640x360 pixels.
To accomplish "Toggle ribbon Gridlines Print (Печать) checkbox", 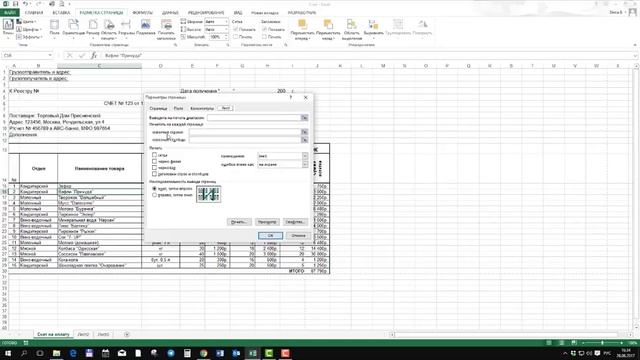I will (236, 37).
